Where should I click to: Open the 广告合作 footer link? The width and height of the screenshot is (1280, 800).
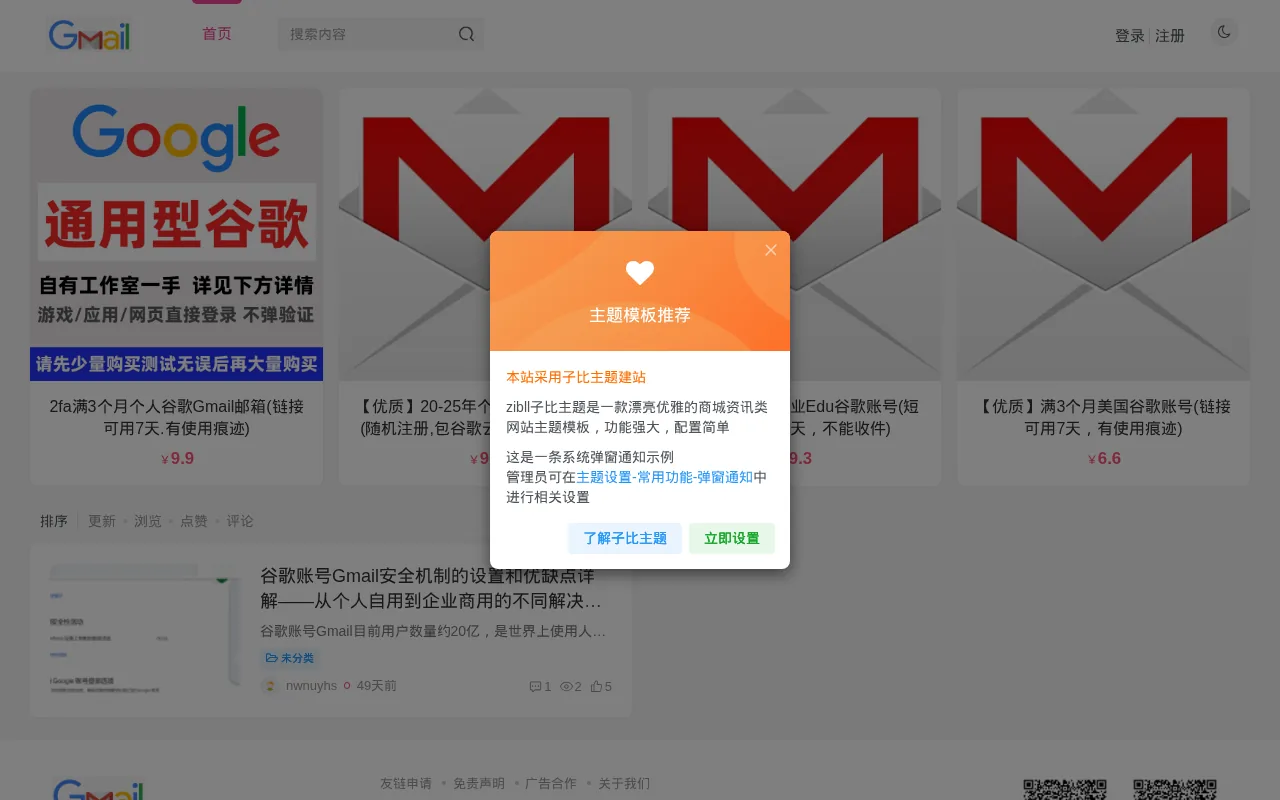[551, 783]
